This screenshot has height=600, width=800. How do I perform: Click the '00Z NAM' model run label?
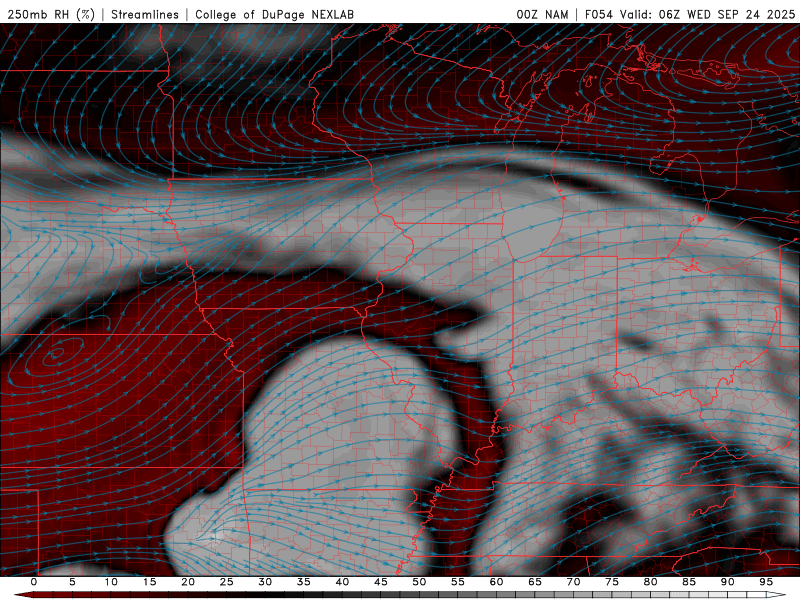click(x=542, y=14)
